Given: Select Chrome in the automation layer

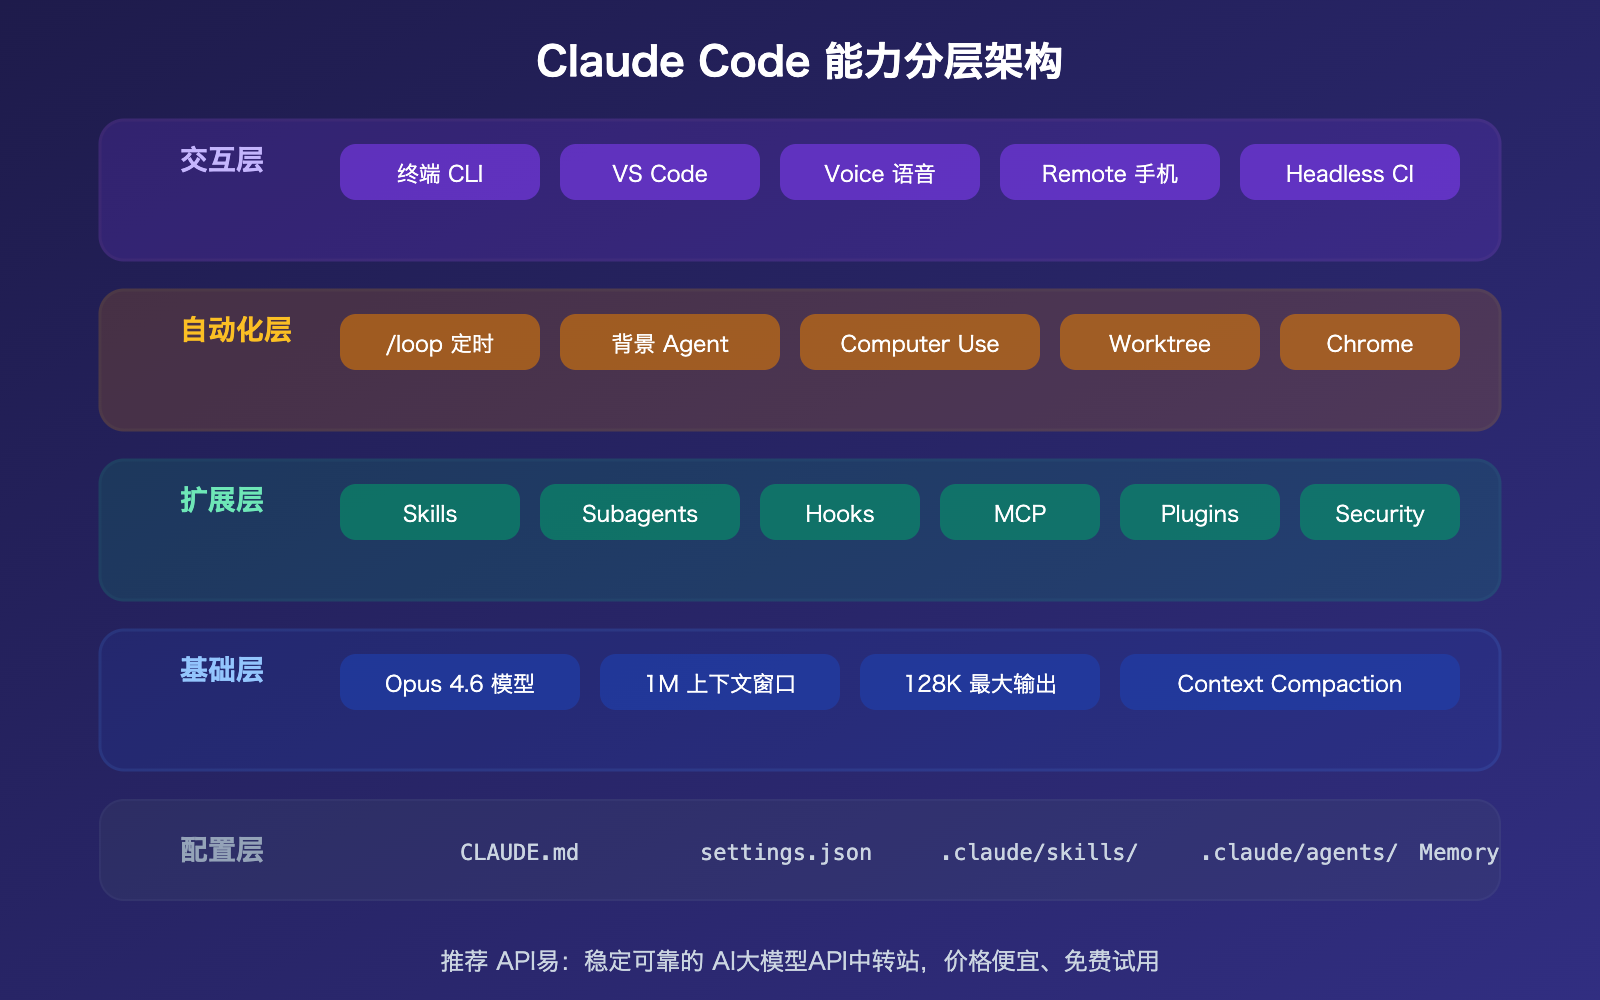Looking at the screenshot, I should (x=1369, y=342).
